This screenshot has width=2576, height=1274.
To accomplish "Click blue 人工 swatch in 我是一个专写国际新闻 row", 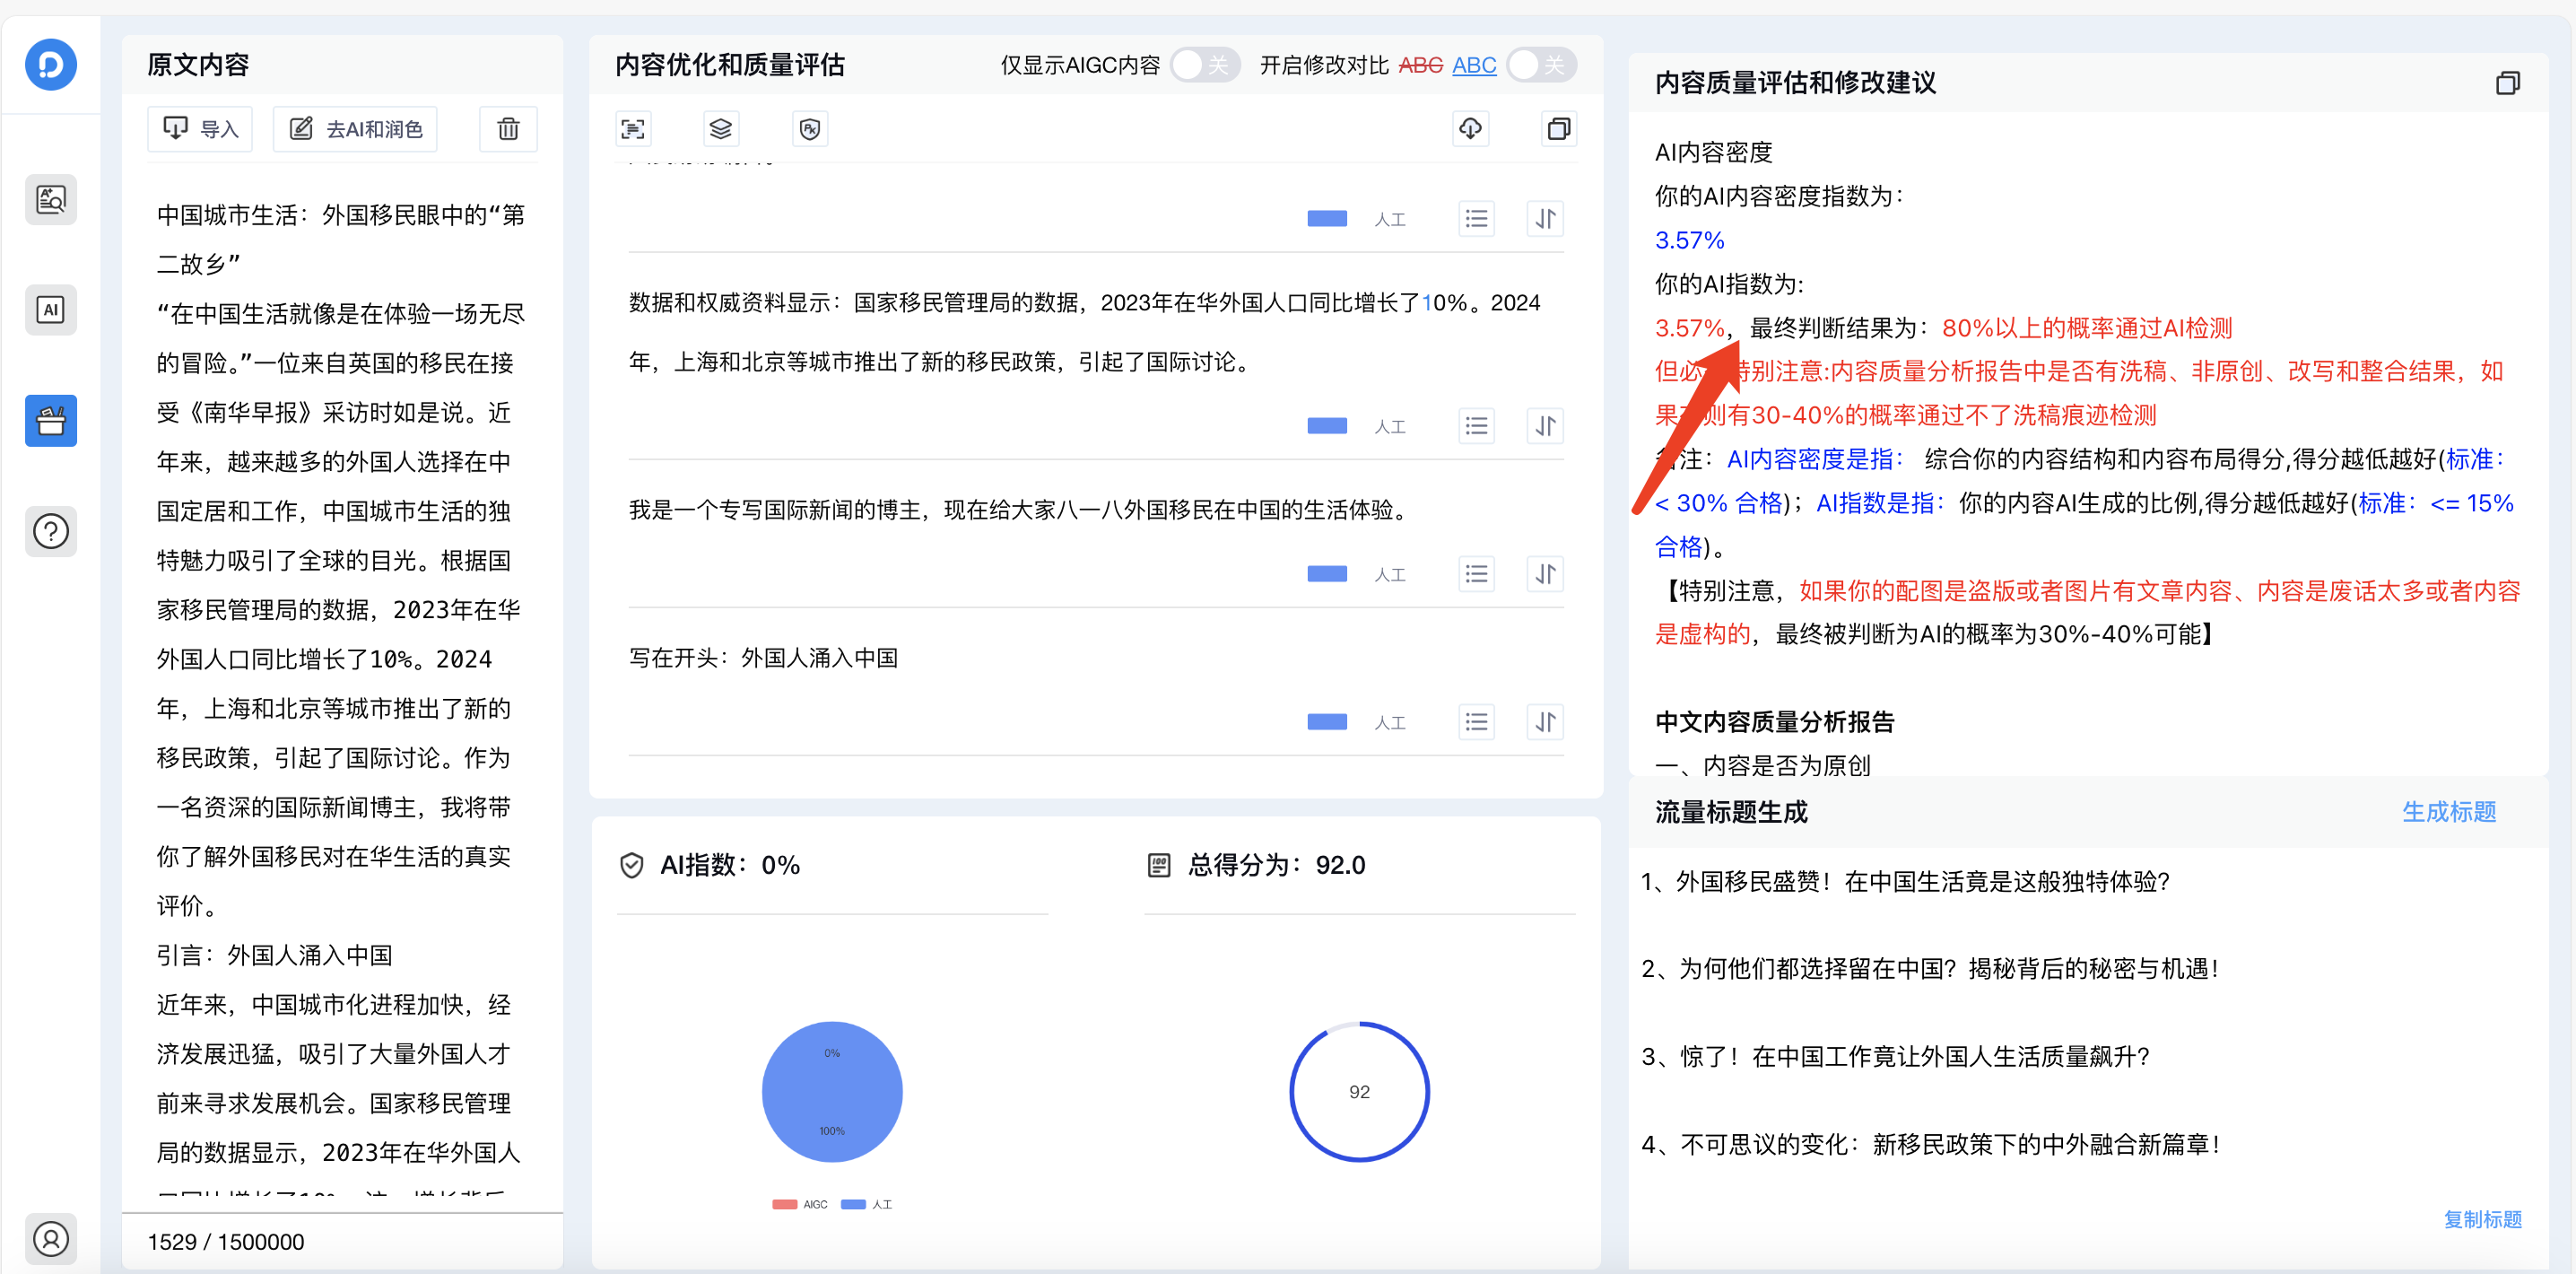I will (x=1327, y=575).
